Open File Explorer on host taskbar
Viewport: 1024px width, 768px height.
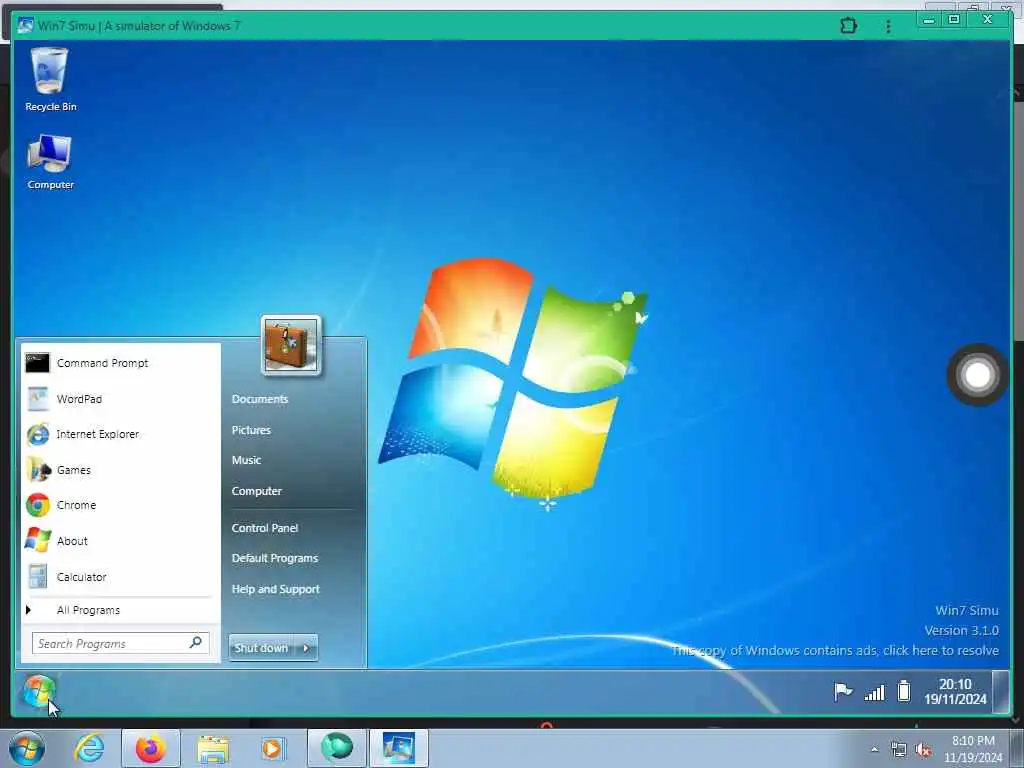click(x=213, y=748)
